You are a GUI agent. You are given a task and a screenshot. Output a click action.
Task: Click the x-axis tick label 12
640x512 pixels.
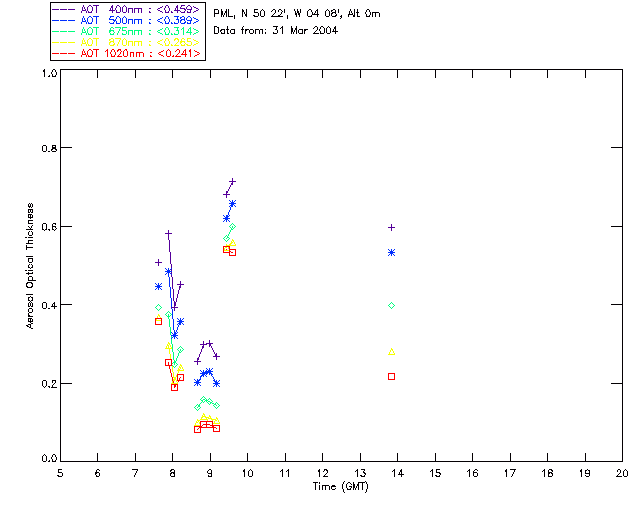click(x=322, y=473)
